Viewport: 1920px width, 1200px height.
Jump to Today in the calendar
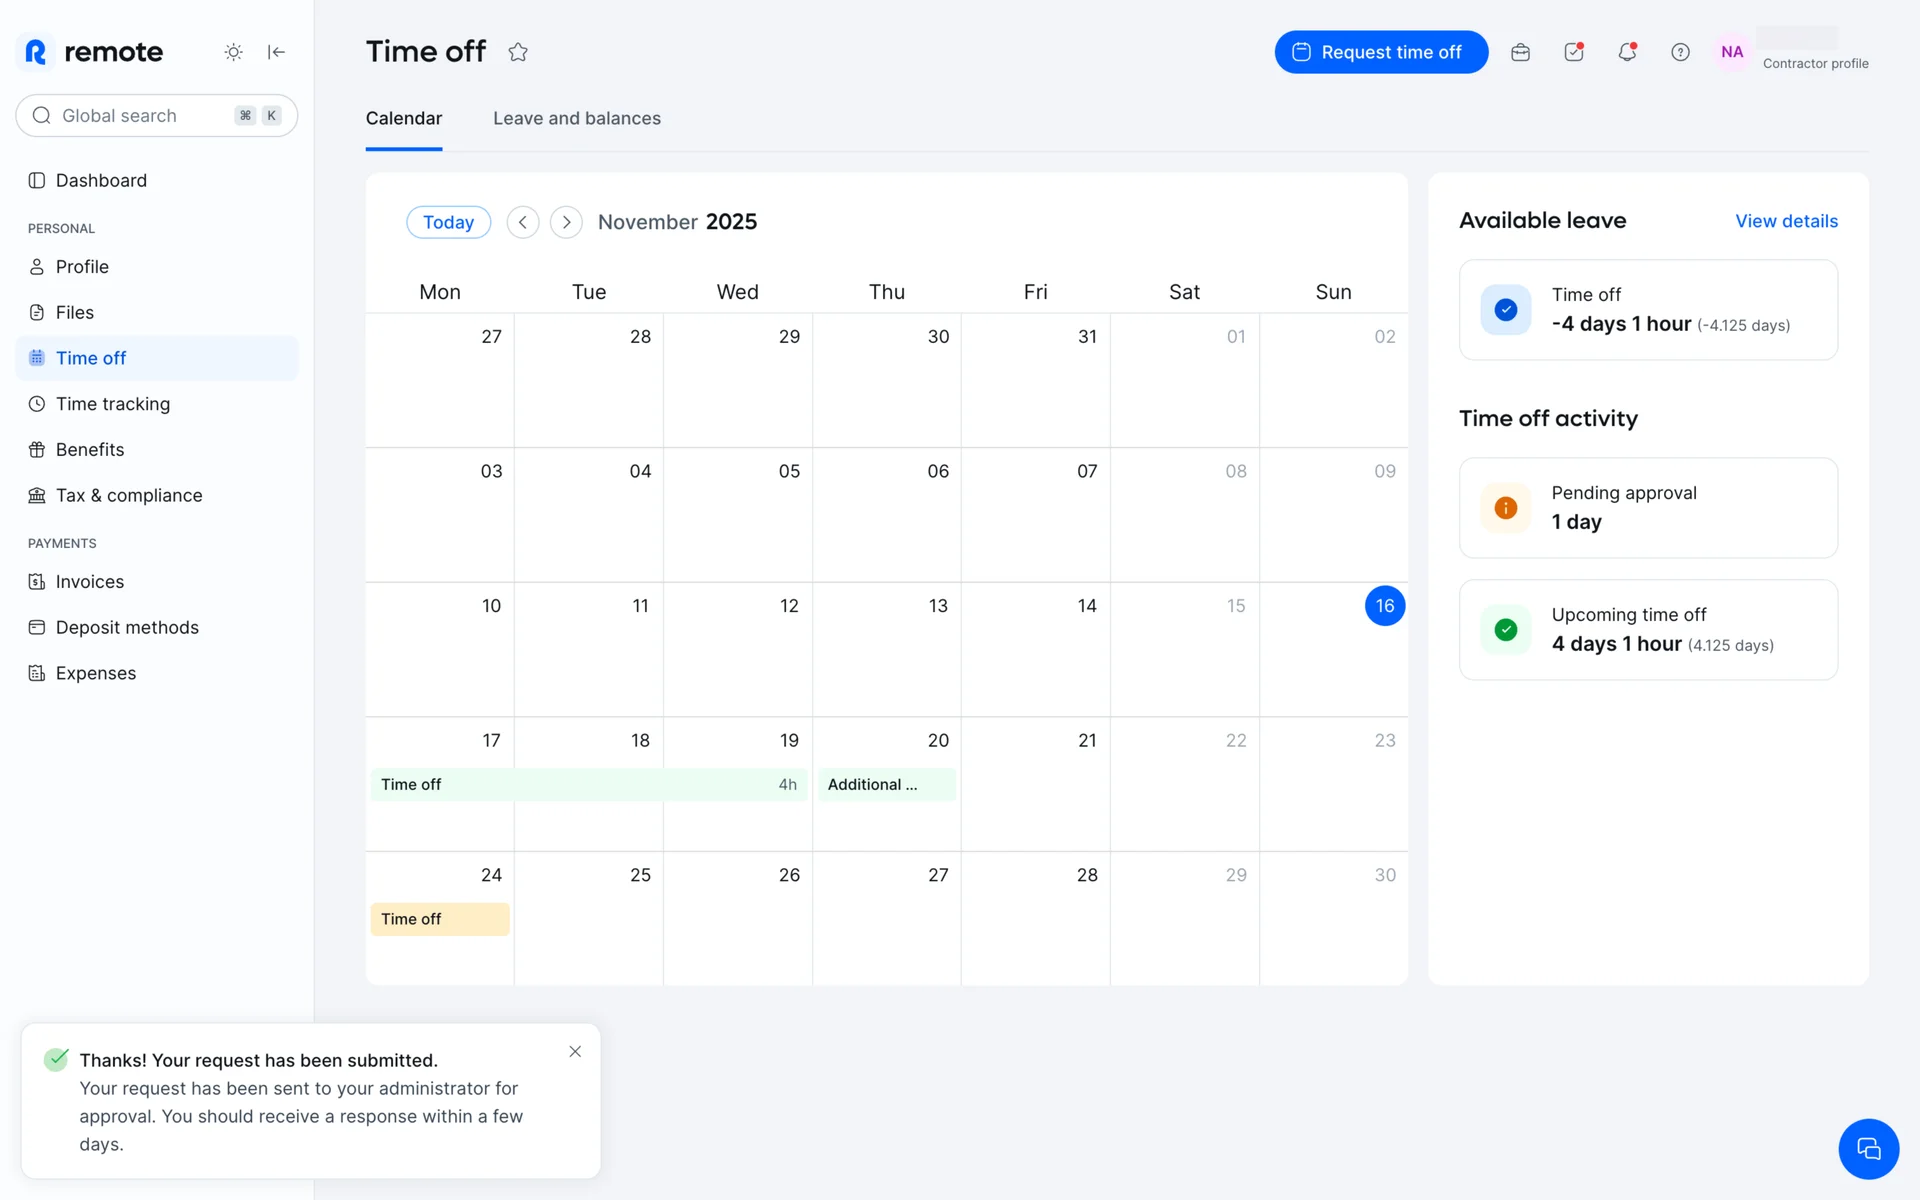pyautogui.click(x=448, y=222)
